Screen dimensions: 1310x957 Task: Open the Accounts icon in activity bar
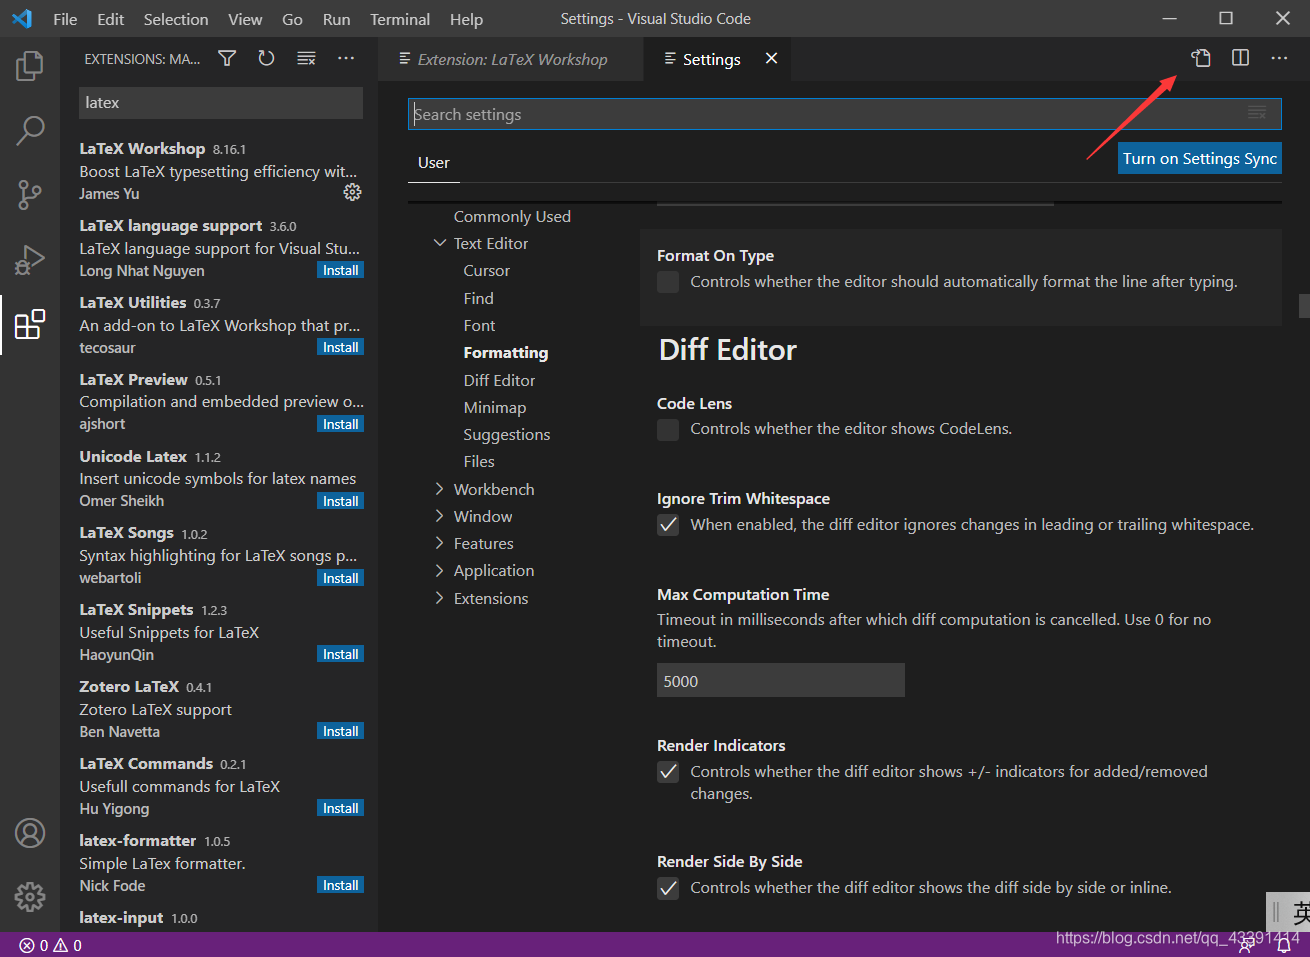pos(30,833)
